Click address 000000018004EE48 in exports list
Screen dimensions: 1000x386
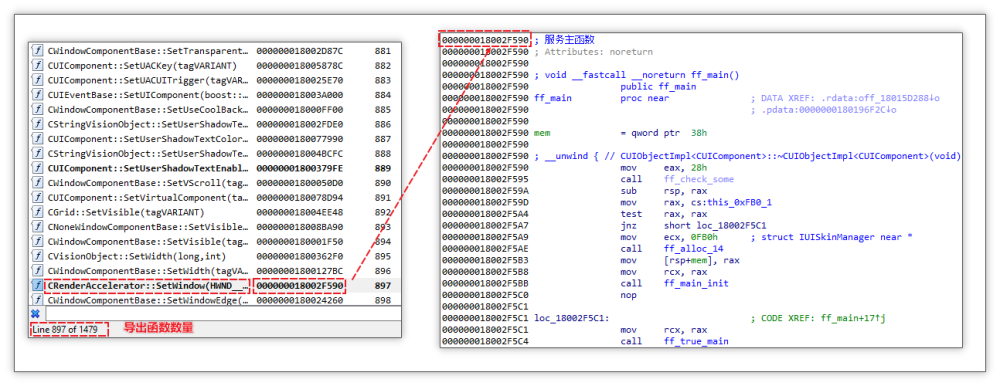(300, 212)
